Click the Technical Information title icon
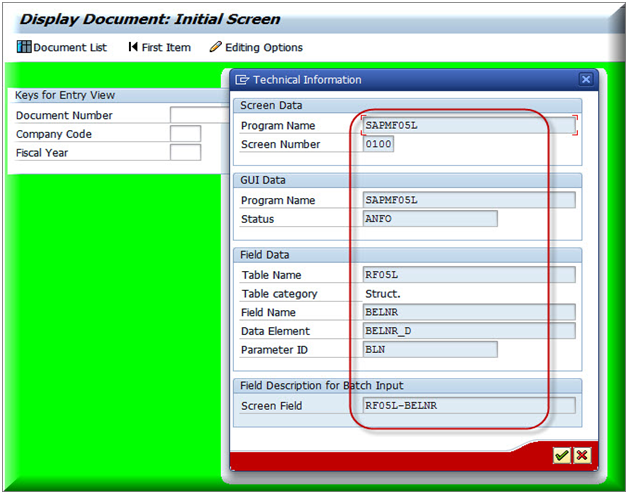 coord(242,80)
